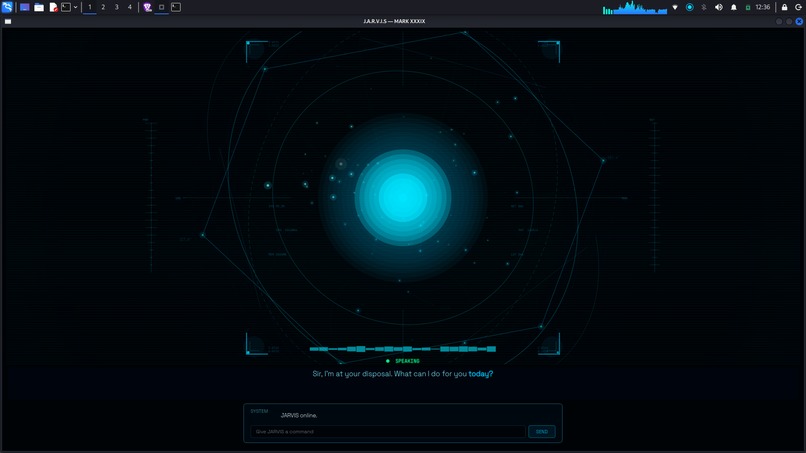Open the log out power icon
The image size is (806, 453).
coord(798,7)
